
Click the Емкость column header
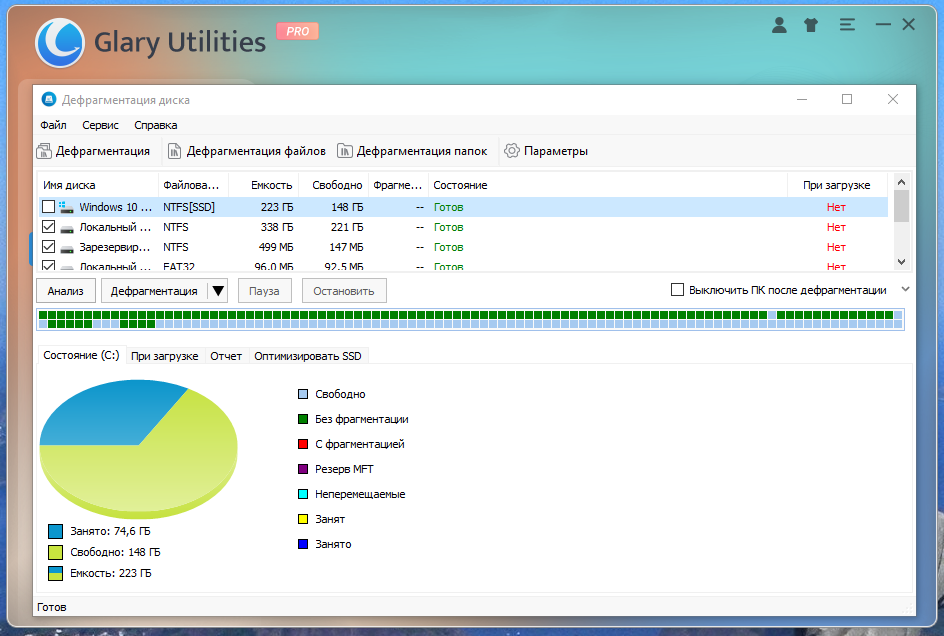point(264,185)
